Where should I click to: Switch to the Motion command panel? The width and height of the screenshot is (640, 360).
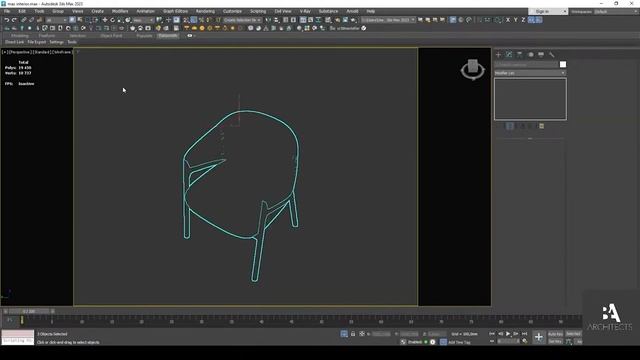tap(531, 54)
